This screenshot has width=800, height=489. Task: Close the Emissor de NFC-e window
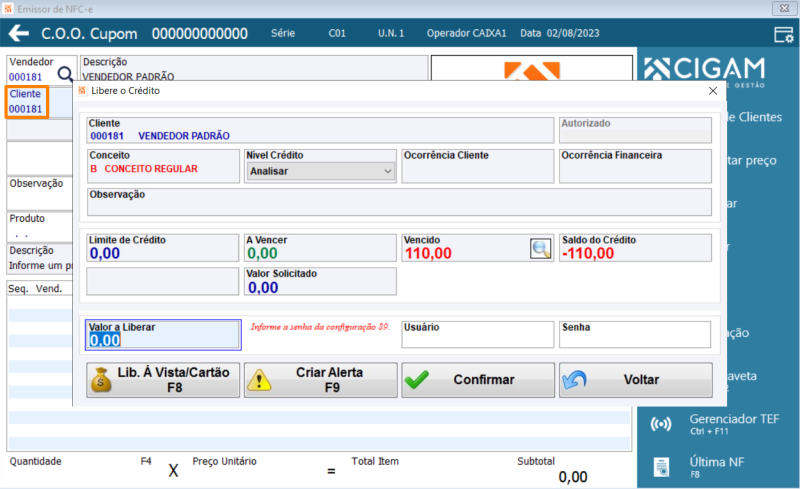784,8
